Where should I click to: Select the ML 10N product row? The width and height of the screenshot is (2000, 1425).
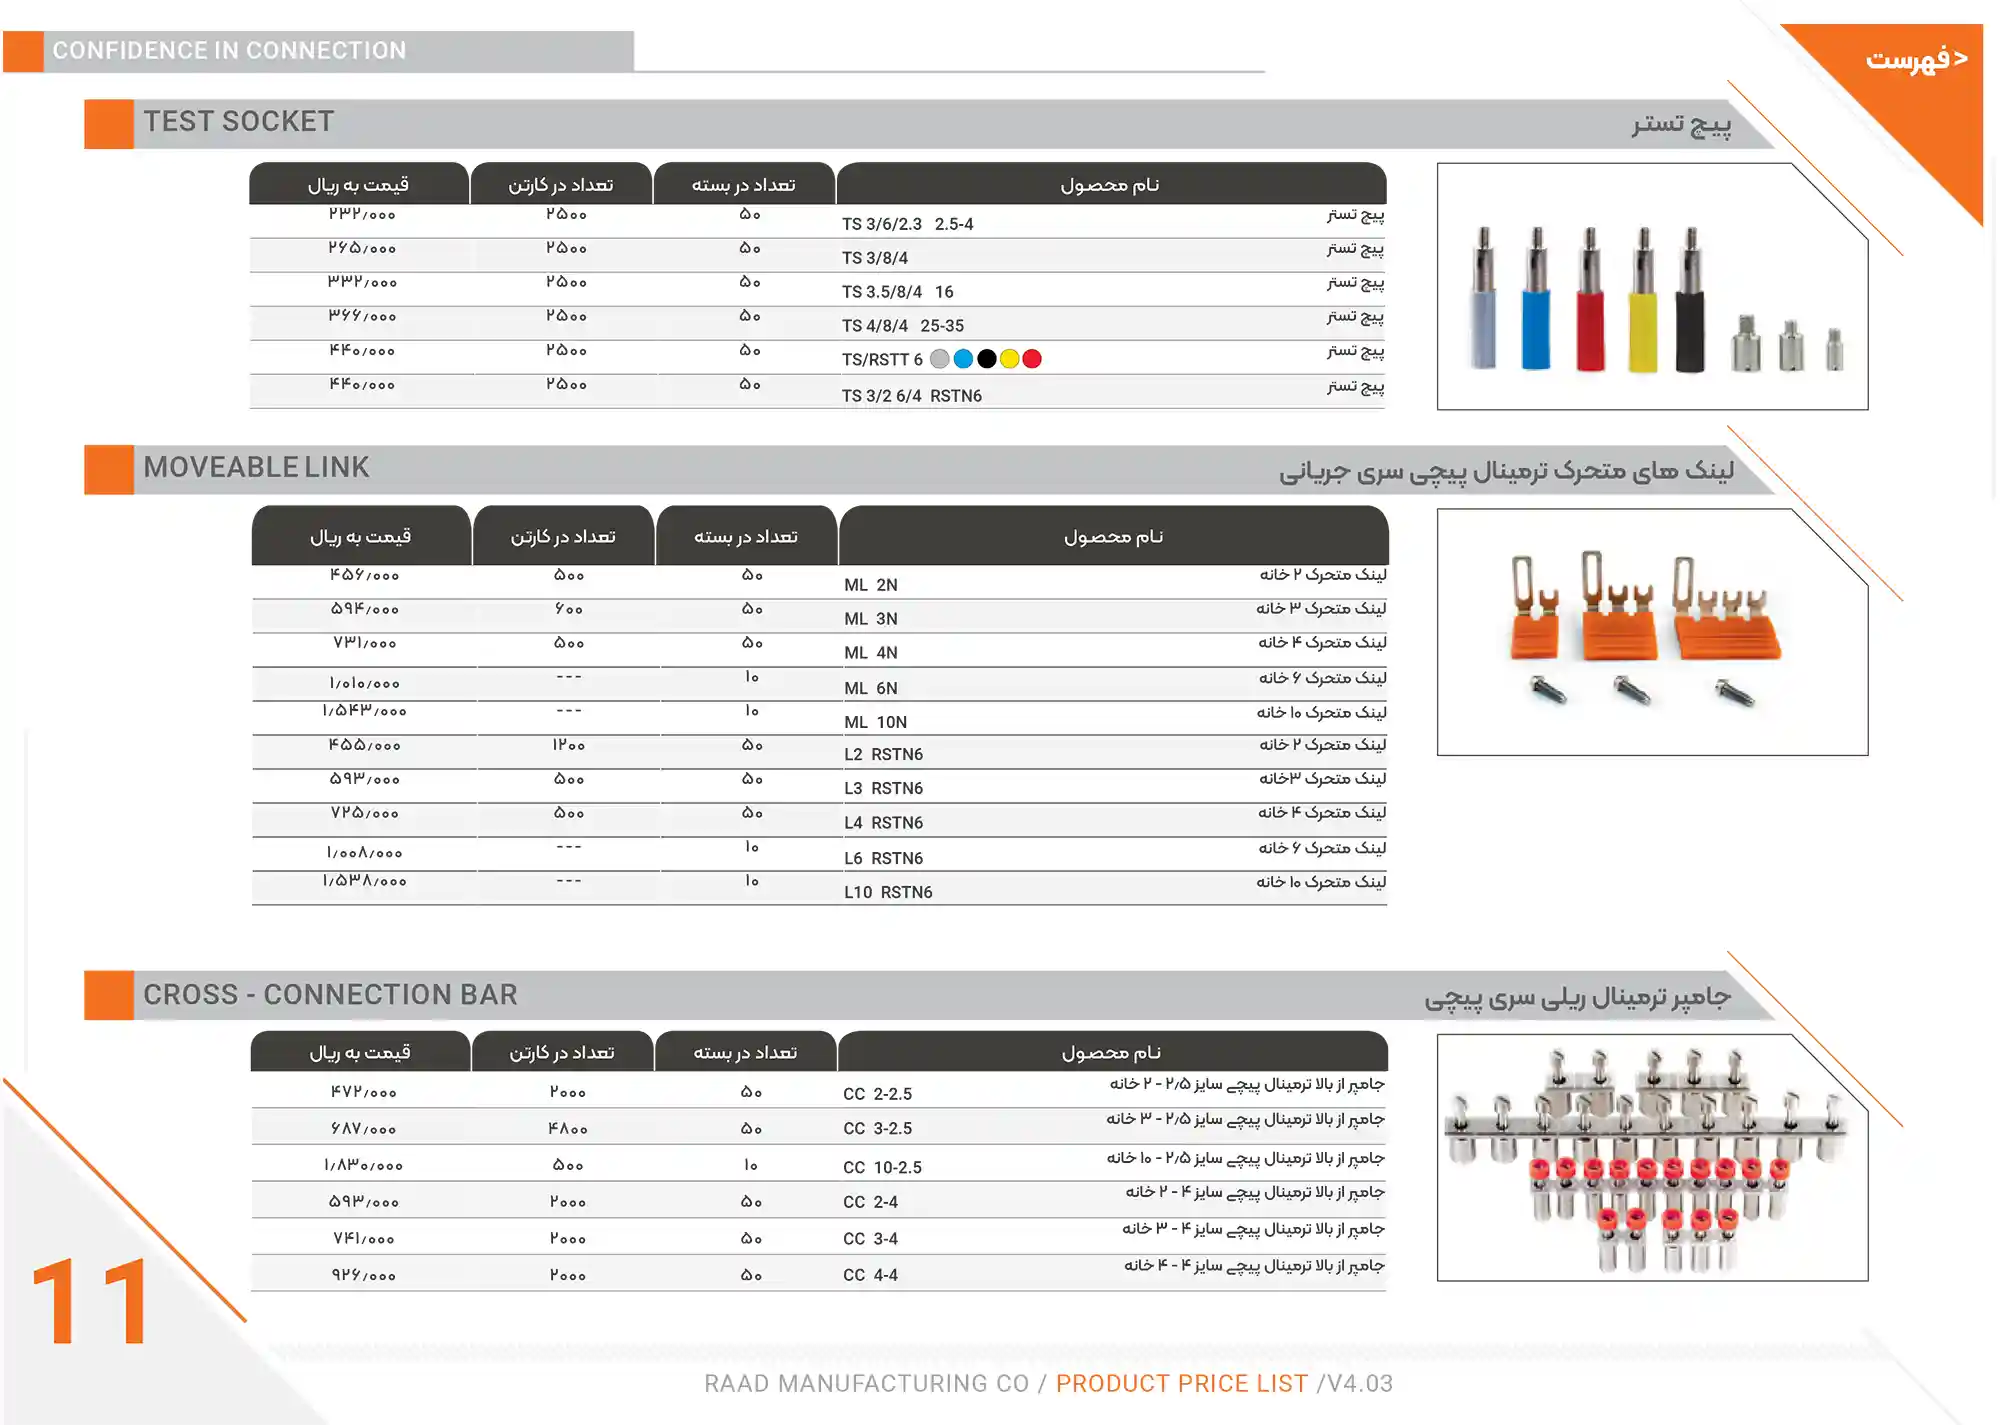point(875,722)
